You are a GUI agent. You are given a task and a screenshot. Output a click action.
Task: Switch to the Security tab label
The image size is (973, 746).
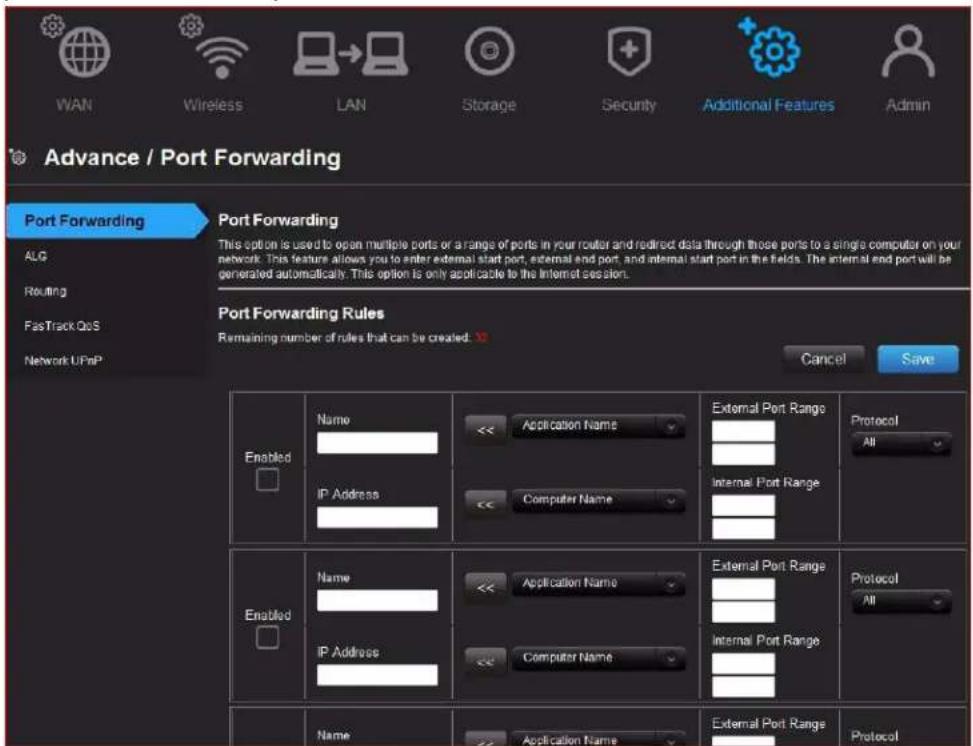tap(629, 106)
